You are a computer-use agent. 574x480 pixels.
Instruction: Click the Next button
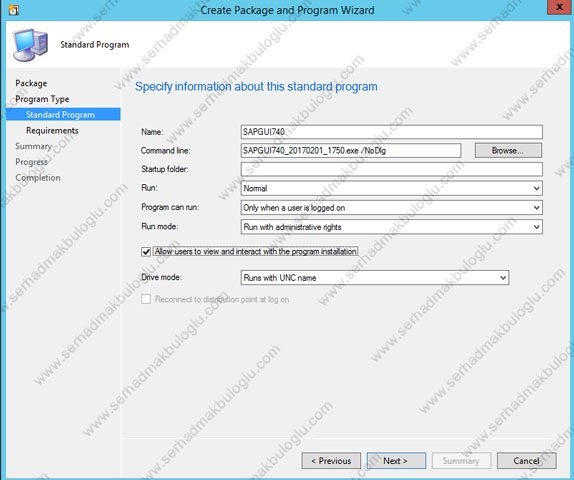tap(396, 461)
